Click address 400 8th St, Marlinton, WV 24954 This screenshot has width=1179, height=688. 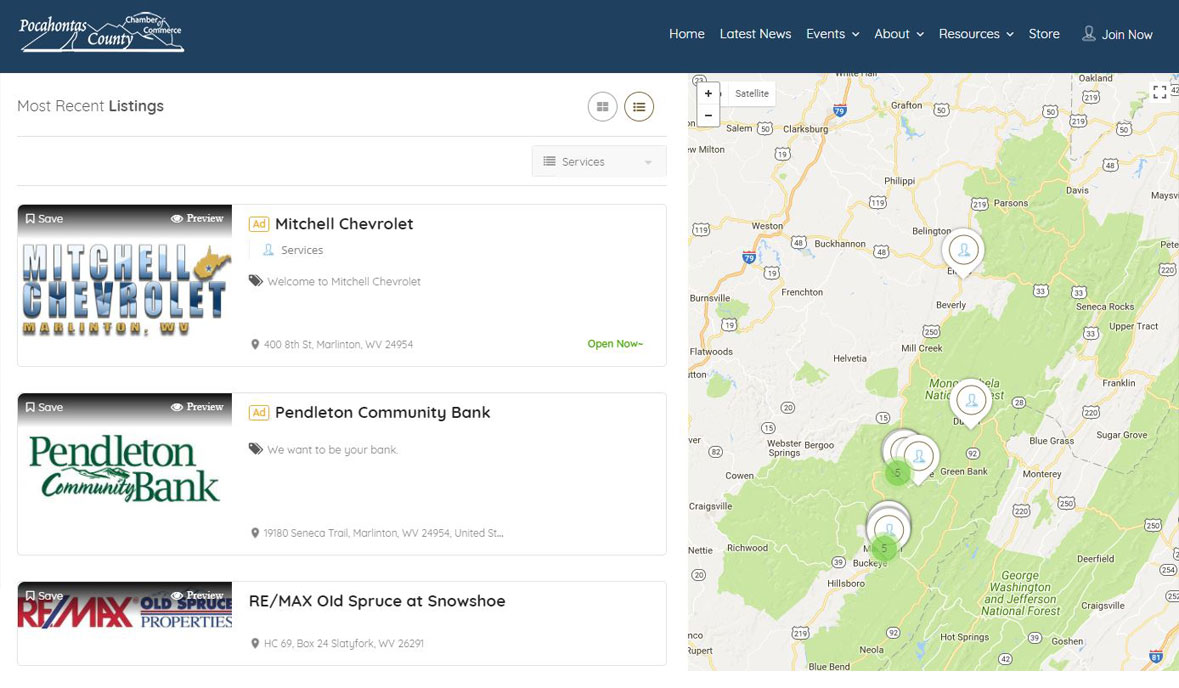(x=338, y=344)
